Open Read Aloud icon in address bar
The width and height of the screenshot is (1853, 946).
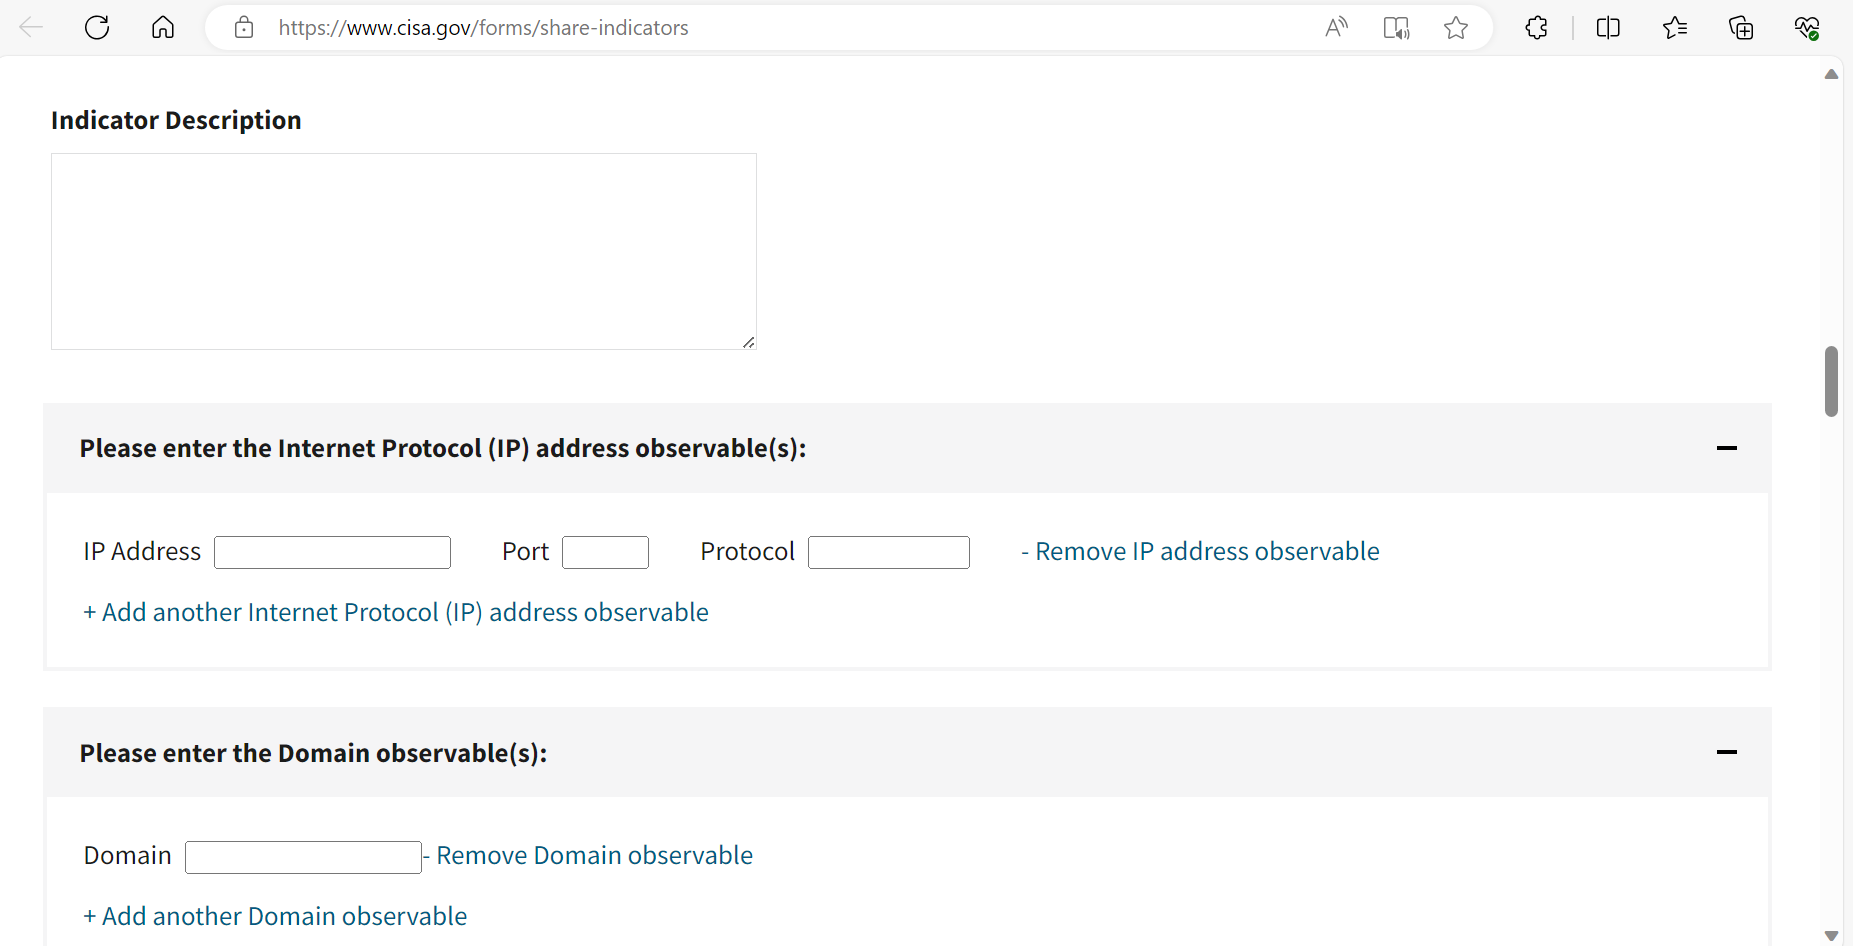tap(1336, 28)
